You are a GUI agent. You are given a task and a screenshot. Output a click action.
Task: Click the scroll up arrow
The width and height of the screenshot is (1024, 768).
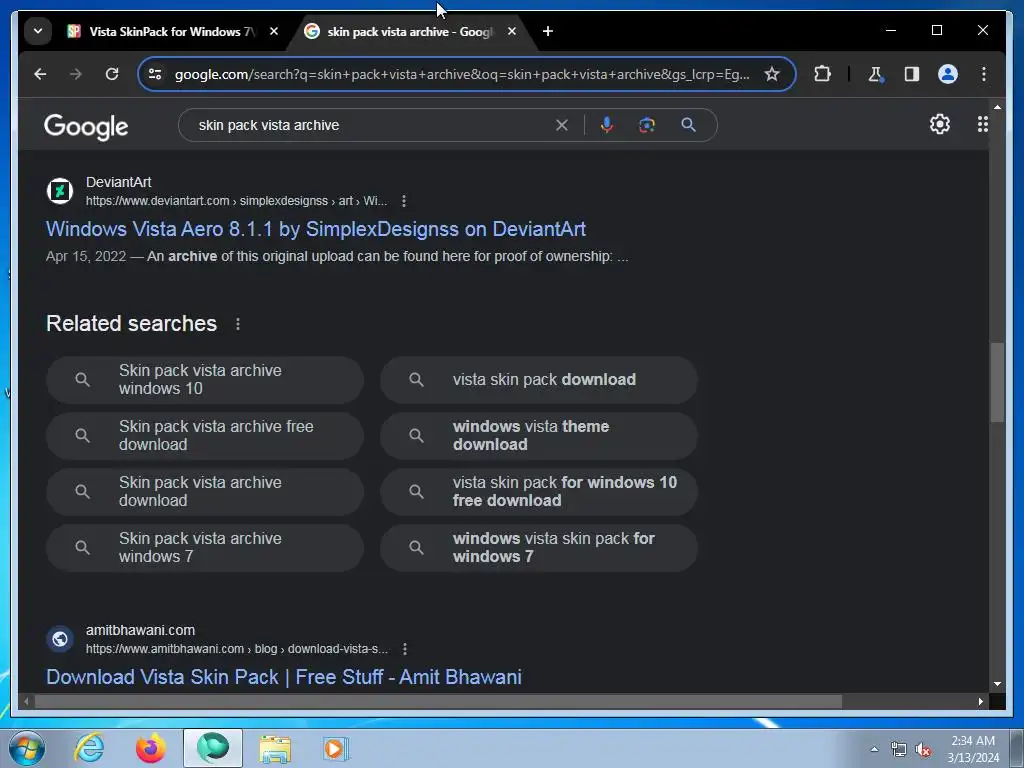click(x=997, y=106)
